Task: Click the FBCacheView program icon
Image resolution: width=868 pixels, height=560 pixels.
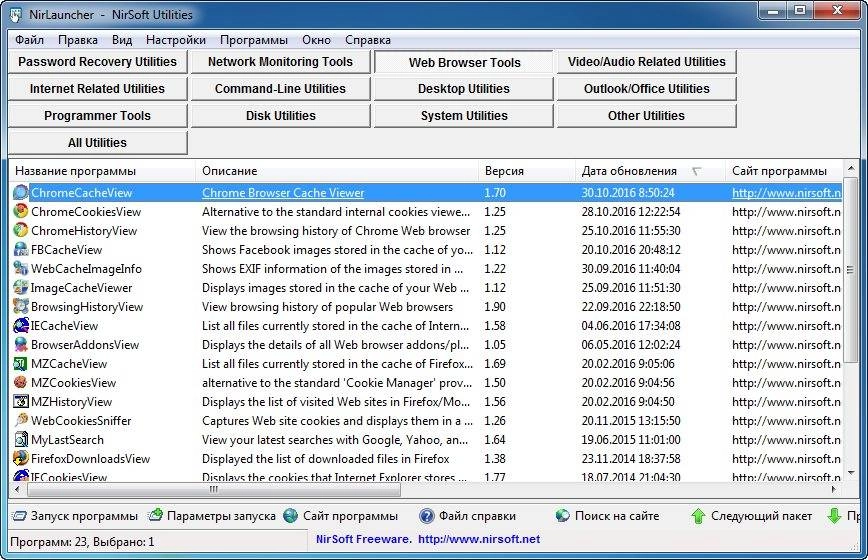Action: point(20,250)
